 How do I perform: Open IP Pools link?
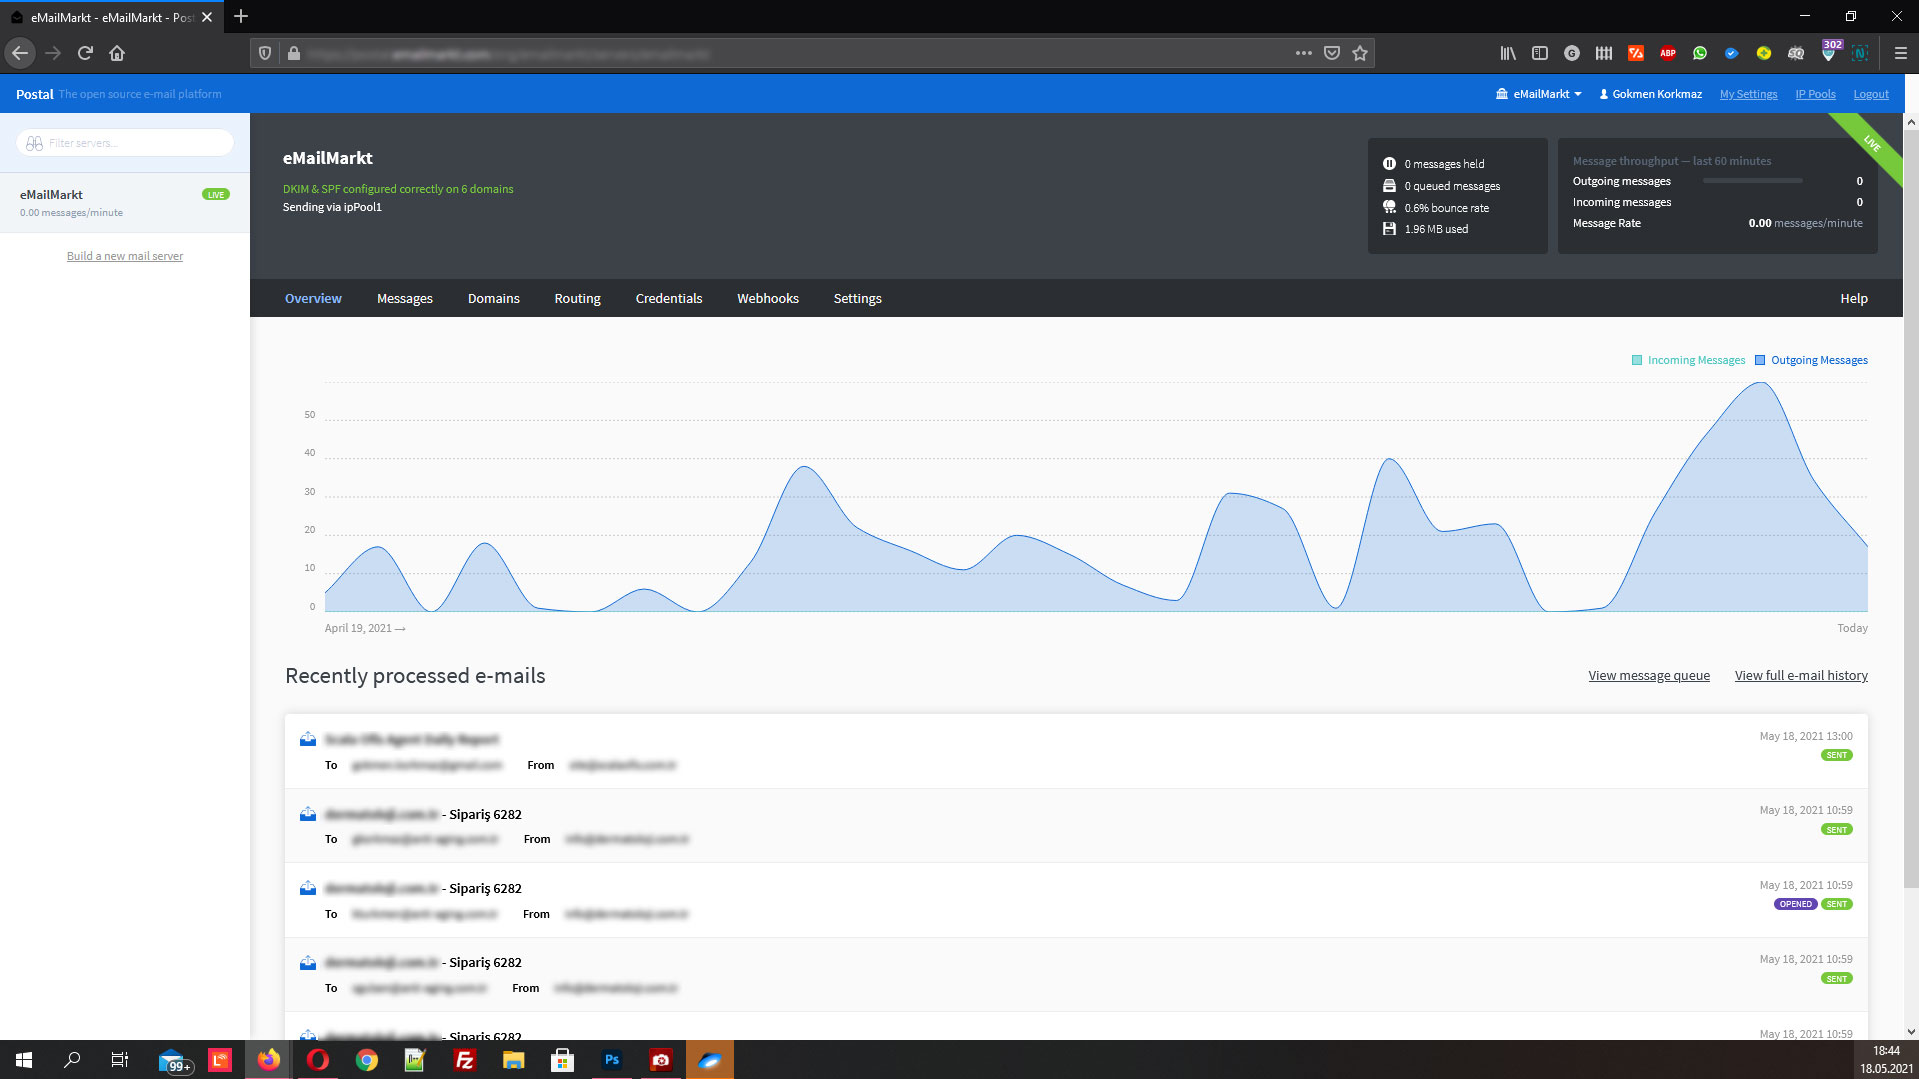[1815, 94]
